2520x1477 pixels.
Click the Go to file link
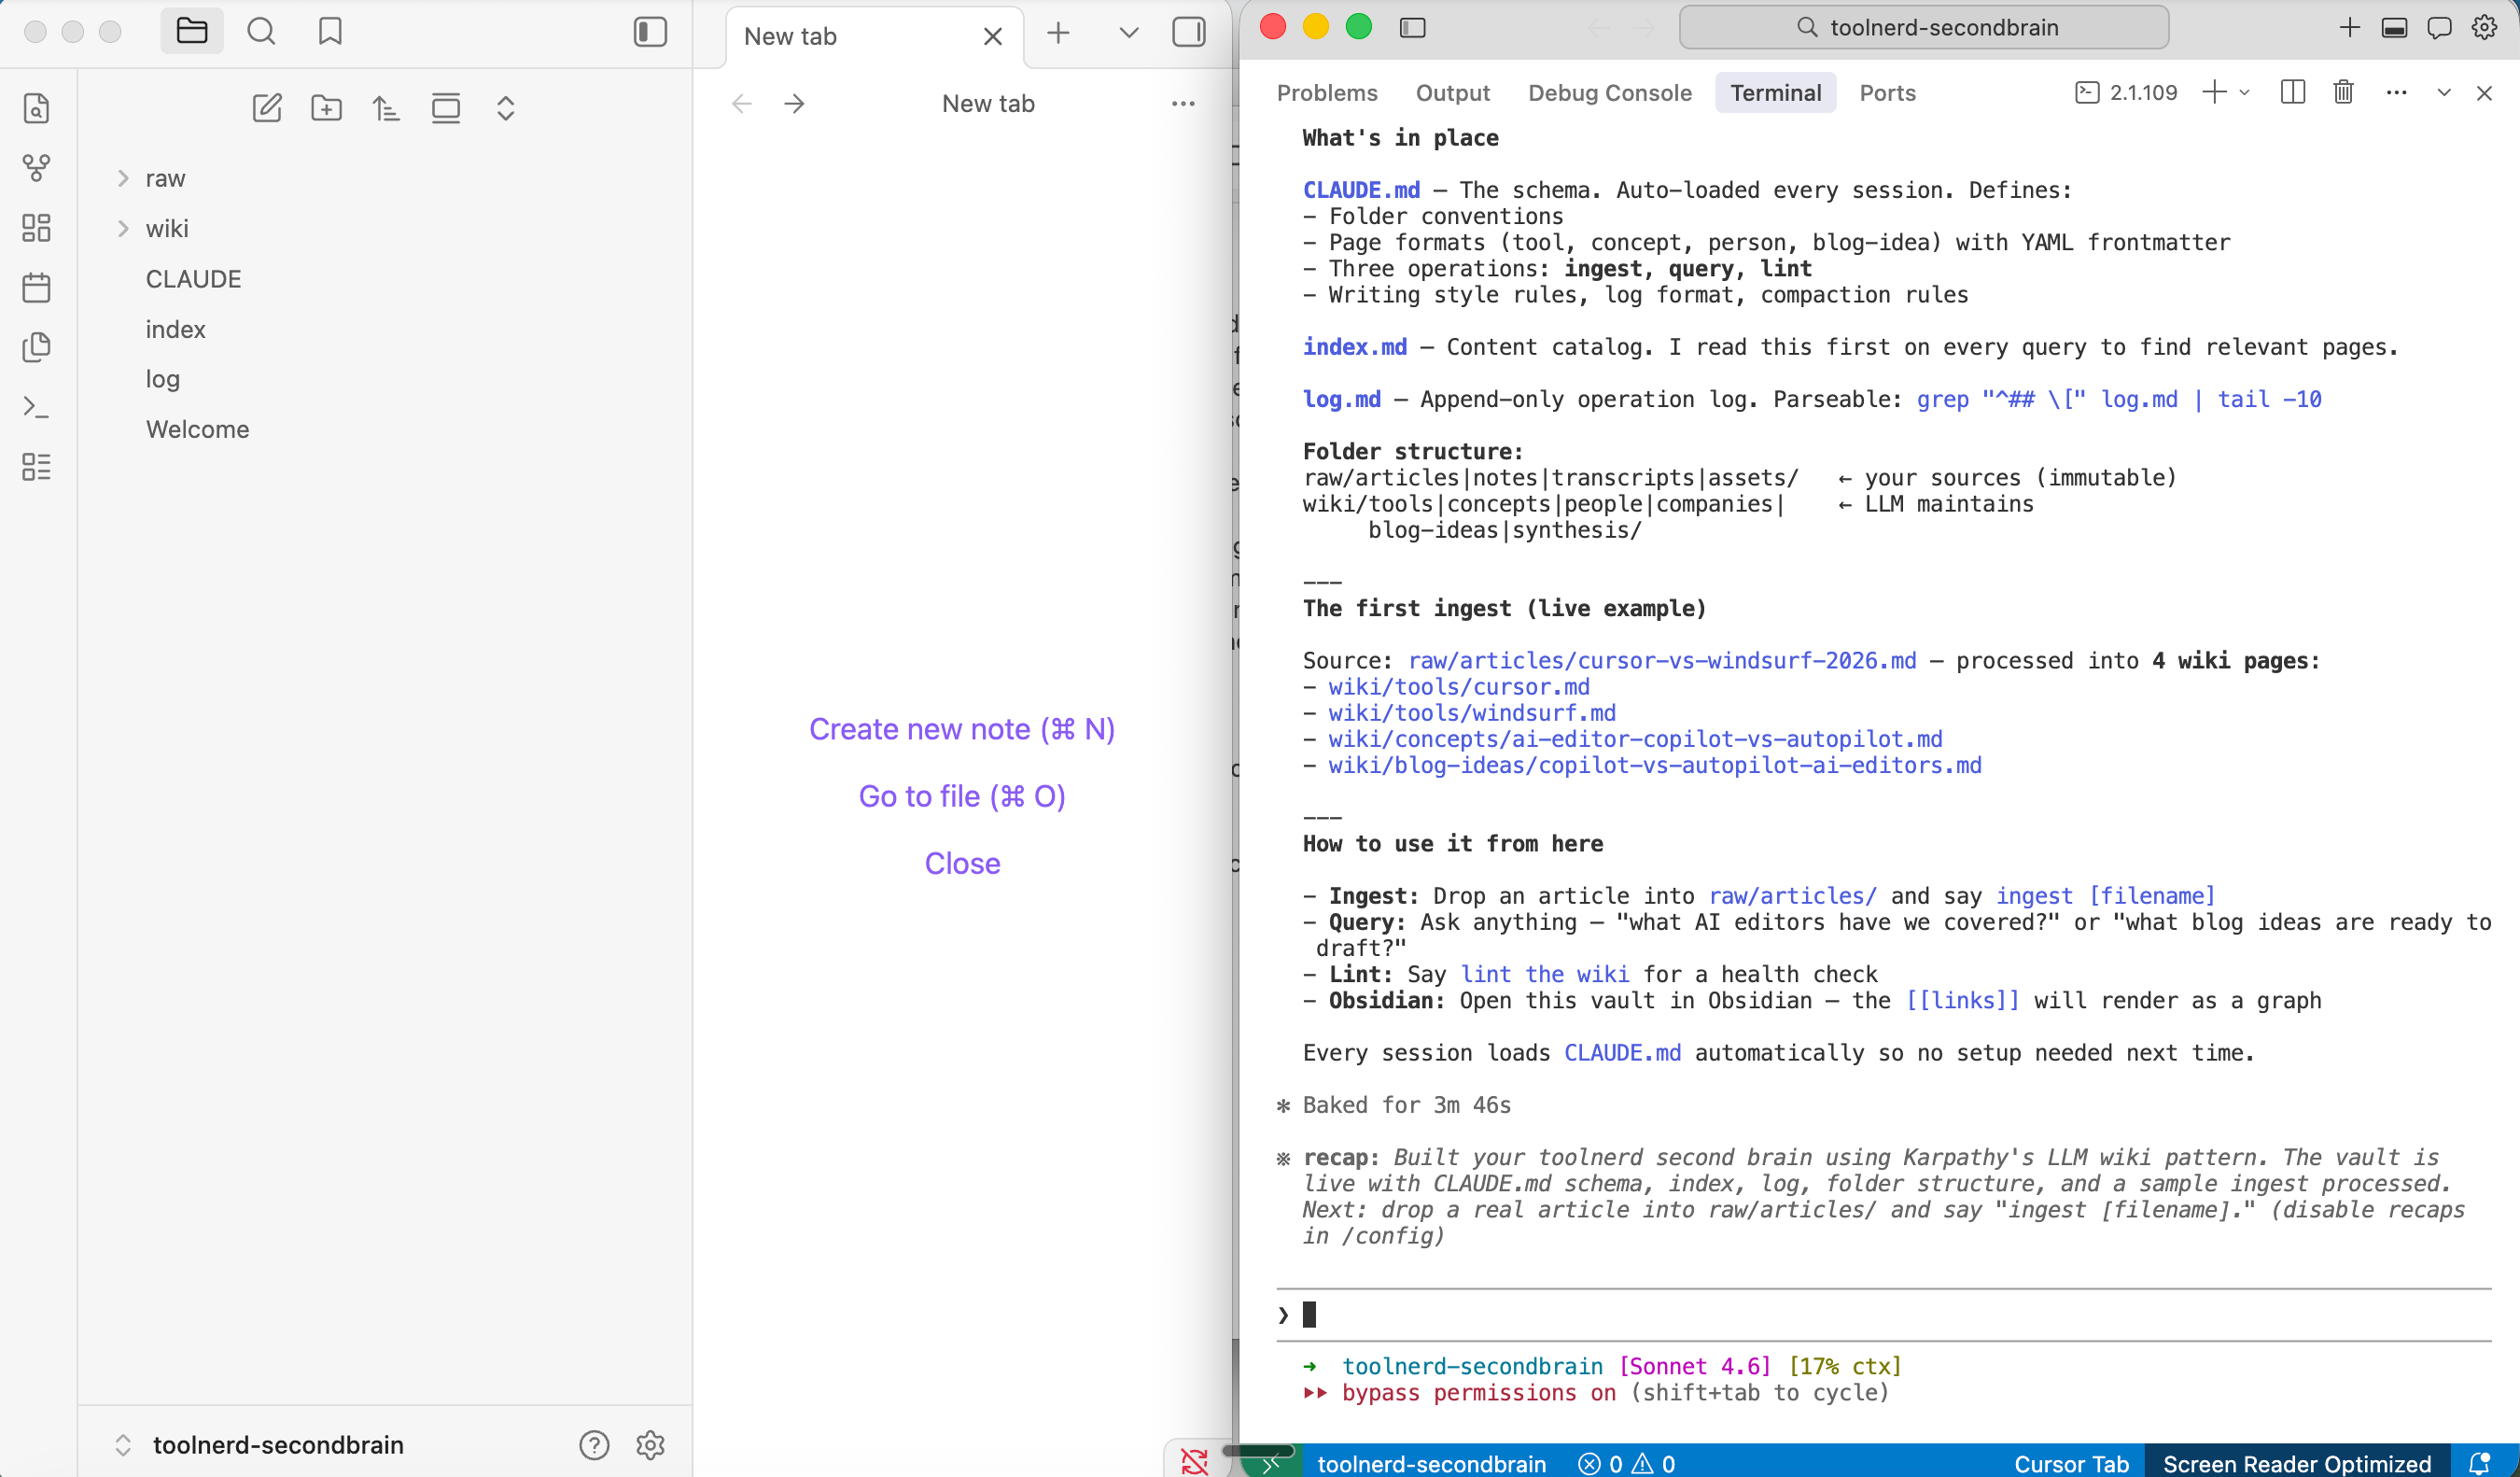[x=961, y=796]
